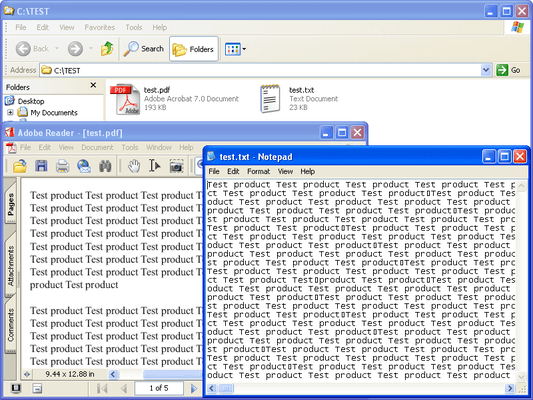Select the test.txt file icon

pyautogui.click(x=270, y=99)
